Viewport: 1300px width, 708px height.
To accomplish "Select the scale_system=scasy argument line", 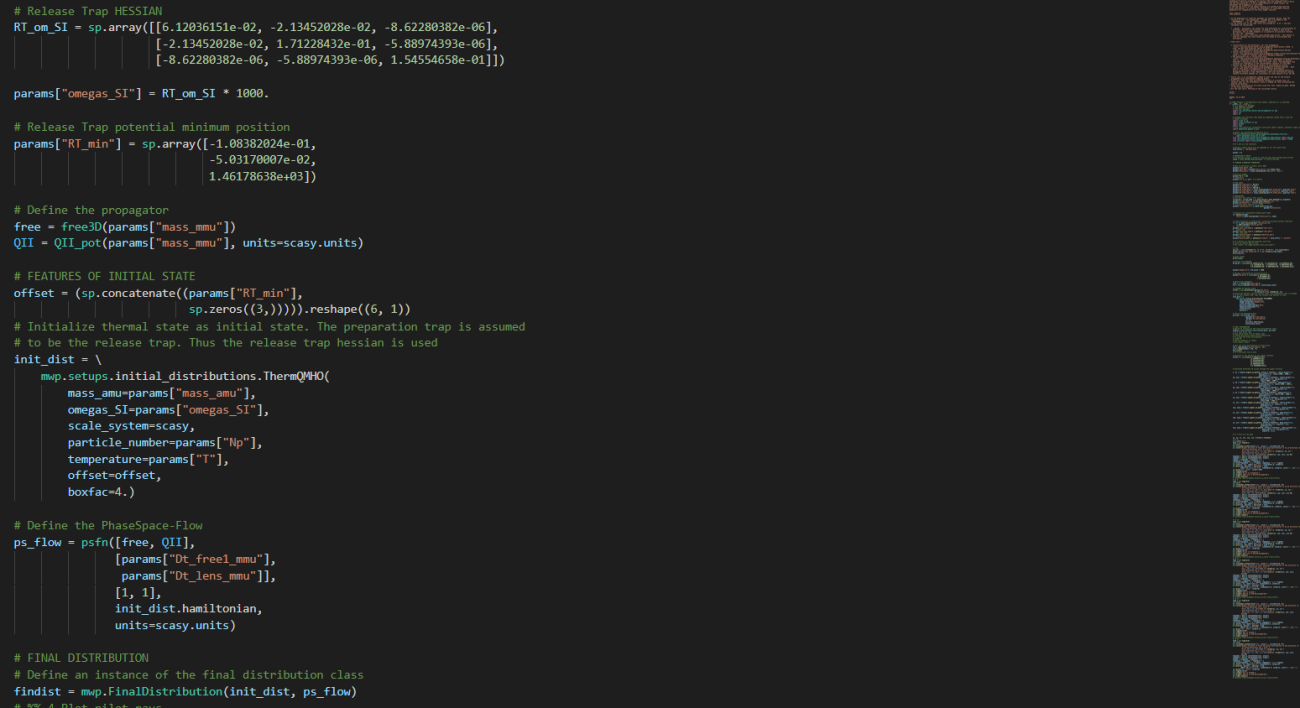I will click(131, 426).
